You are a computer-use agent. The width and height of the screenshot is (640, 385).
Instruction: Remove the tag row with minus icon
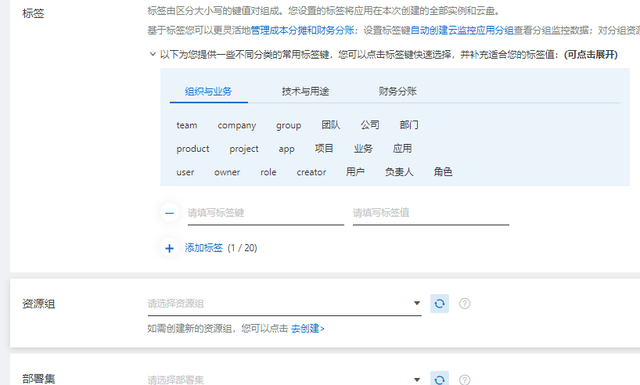coord(169,213)
